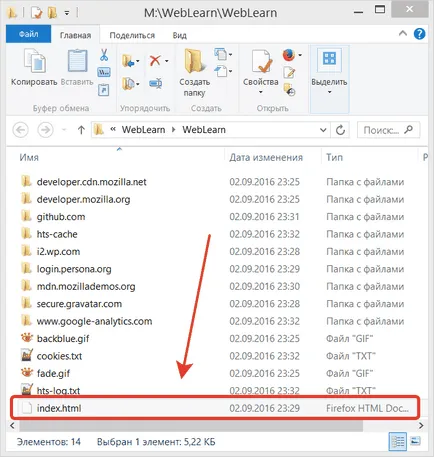Click the Поиск search input field
The height and width of the screenshot is (457, 434).
[x=382, y=130]
